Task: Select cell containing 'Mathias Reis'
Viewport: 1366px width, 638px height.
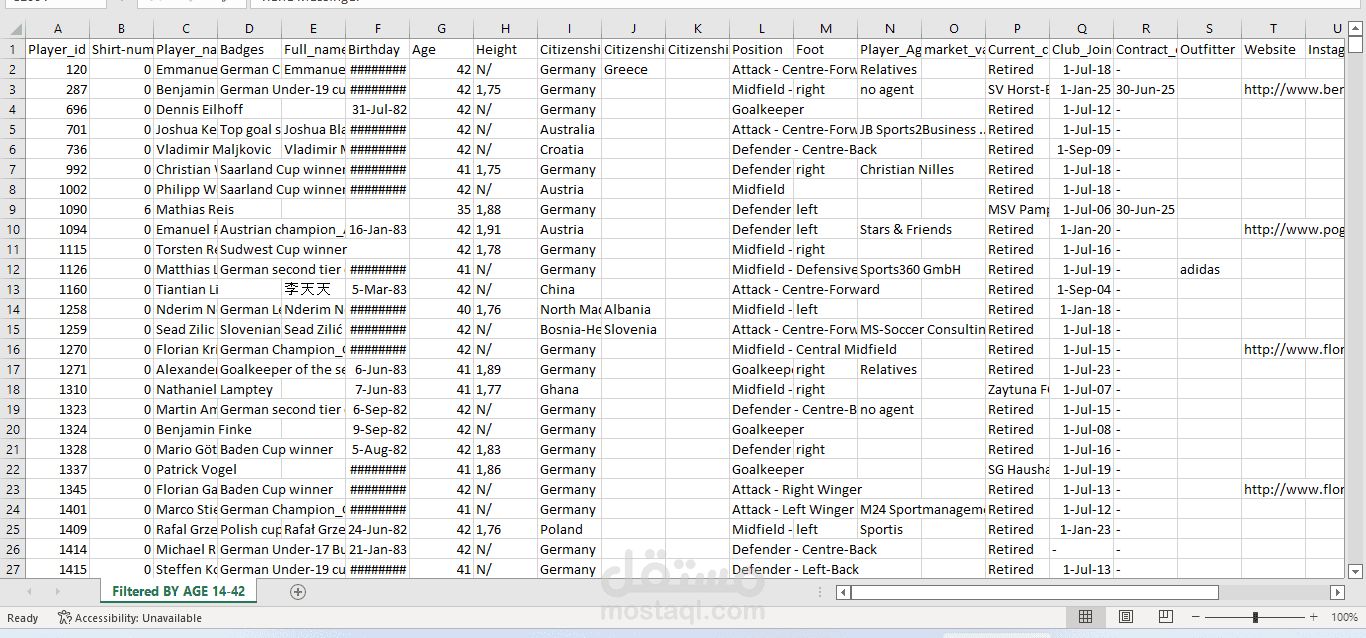Action: click(x=186, y=209)
